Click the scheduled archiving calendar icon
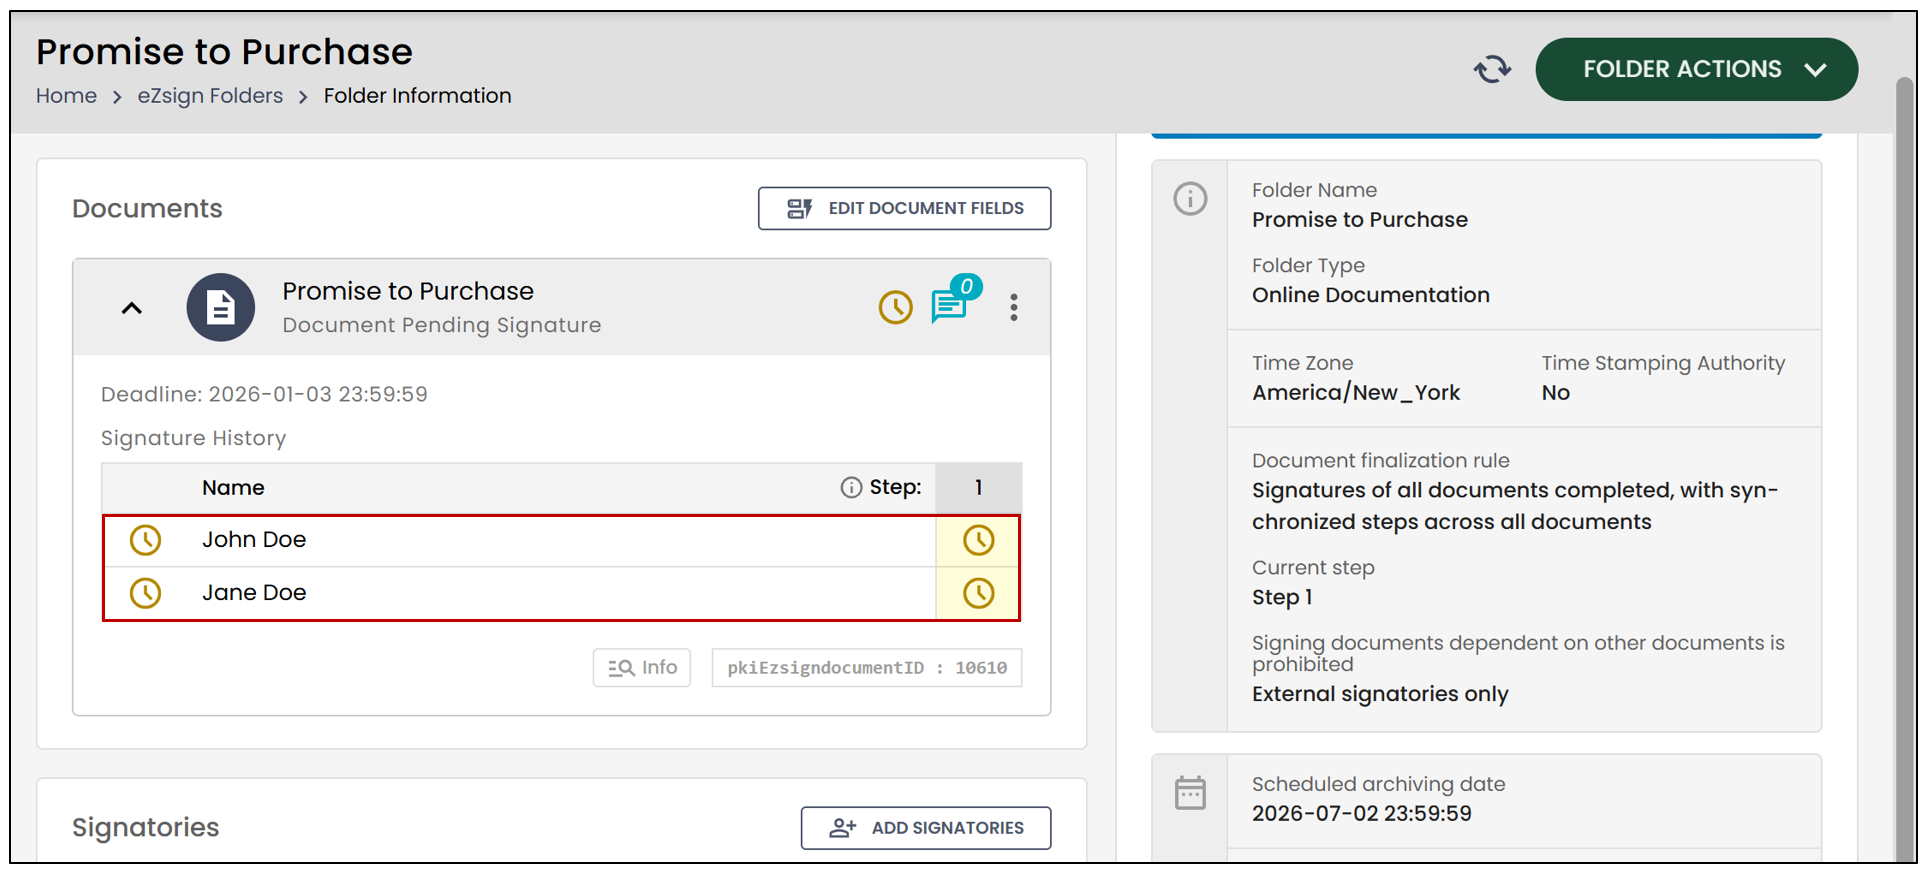 (x=1189, y=793)
